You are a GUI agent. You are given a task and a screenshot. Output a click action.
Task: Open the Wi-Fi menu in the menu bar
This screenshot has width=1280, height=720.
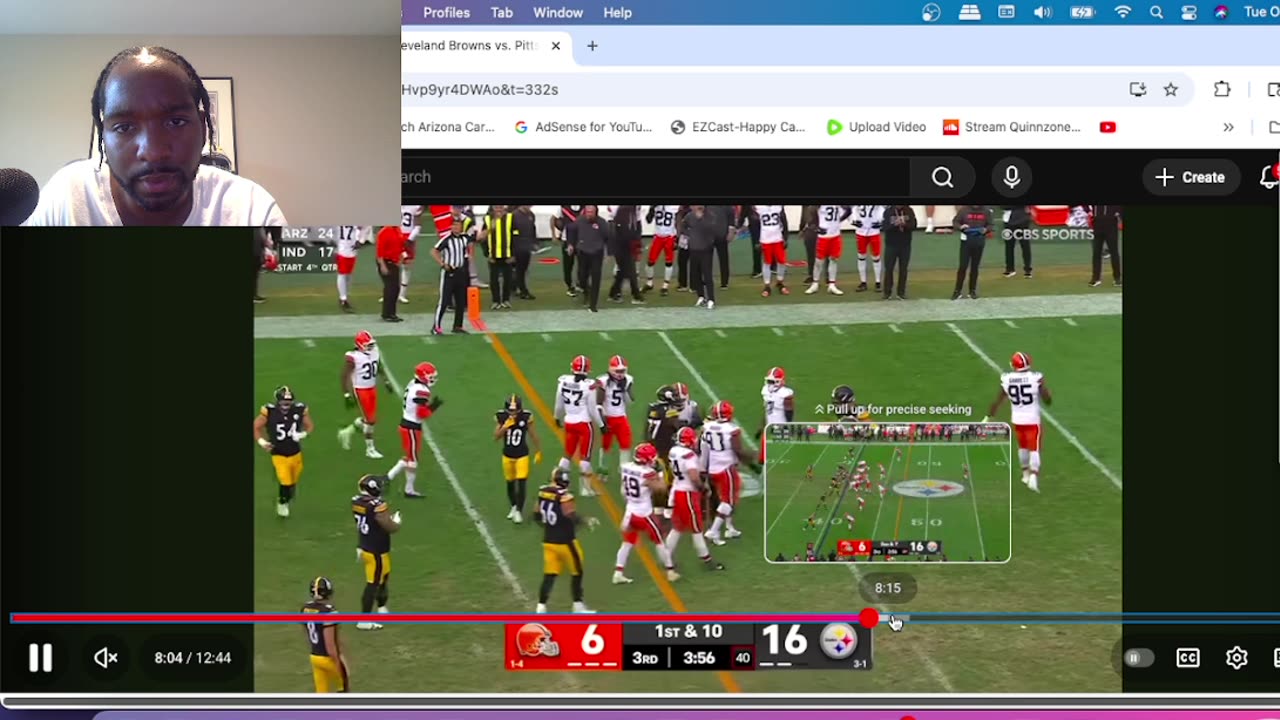point(1123,13)
